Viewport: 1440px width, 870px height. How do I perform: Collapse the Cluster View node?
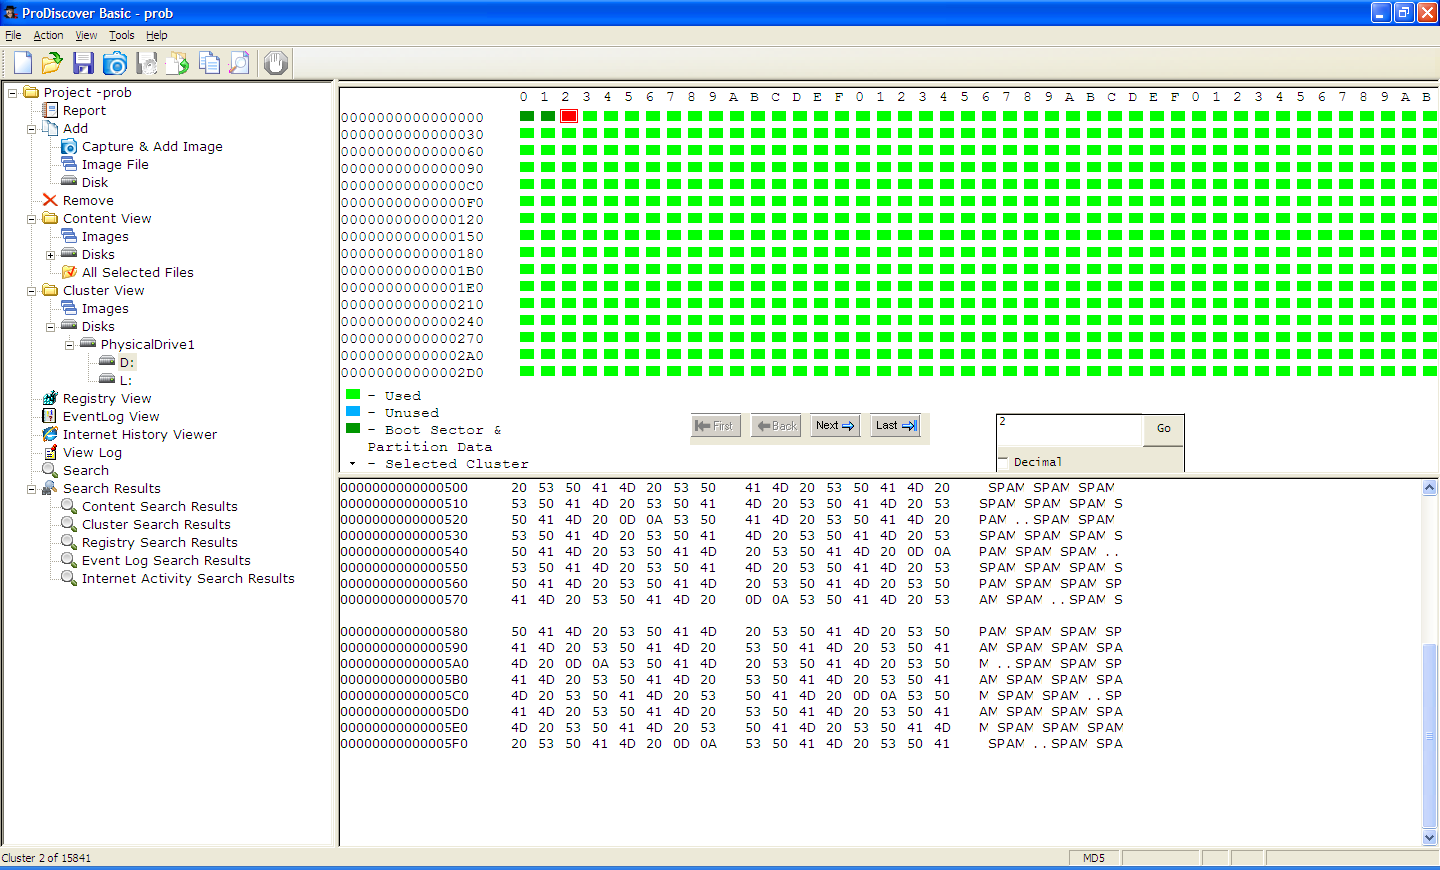pos(32,291)
